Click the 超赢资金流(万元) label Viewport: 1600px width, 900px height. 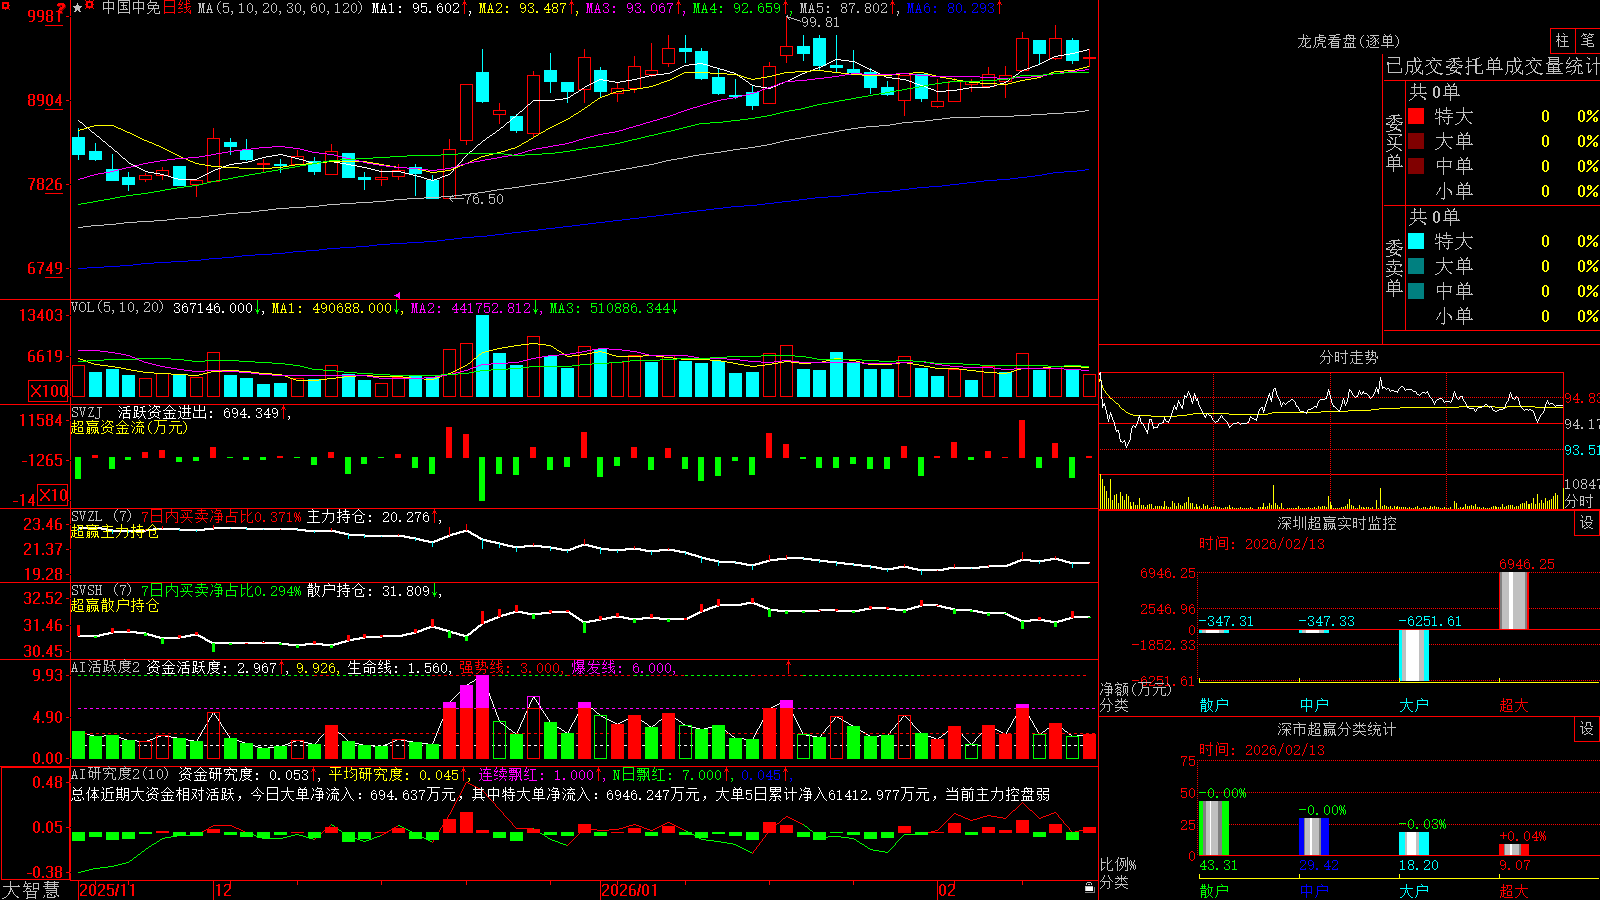(129, 428)
